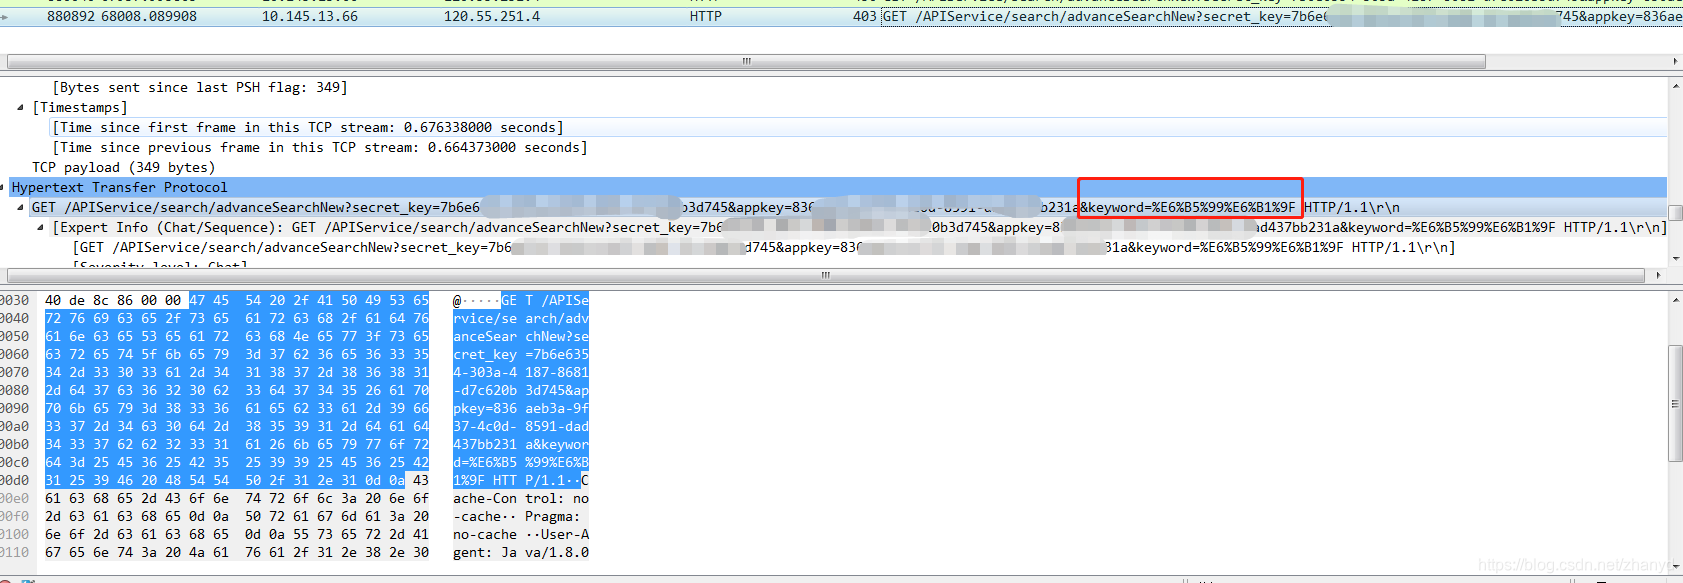This screenshot has height=583, width=1683.
Task: Click hex offset 0040 row label
Action: point(15,318)
